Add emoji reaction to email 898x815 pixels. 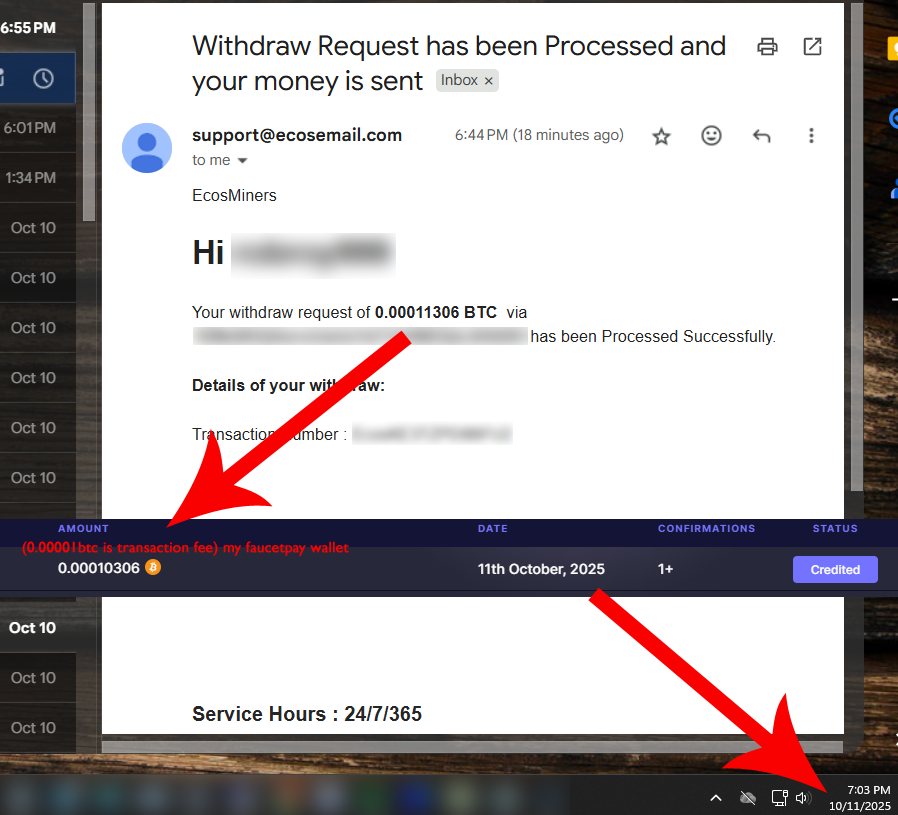point(711,136)
